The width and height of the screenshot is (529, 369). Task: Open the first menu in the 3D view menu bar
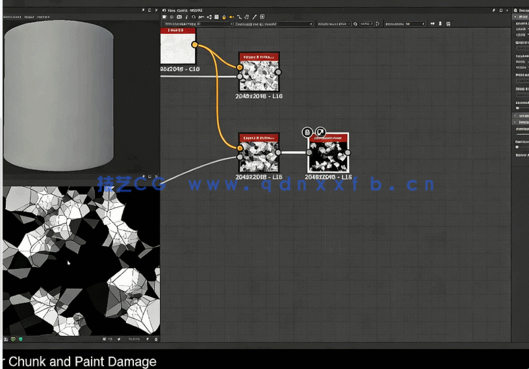tap(12, 17)
